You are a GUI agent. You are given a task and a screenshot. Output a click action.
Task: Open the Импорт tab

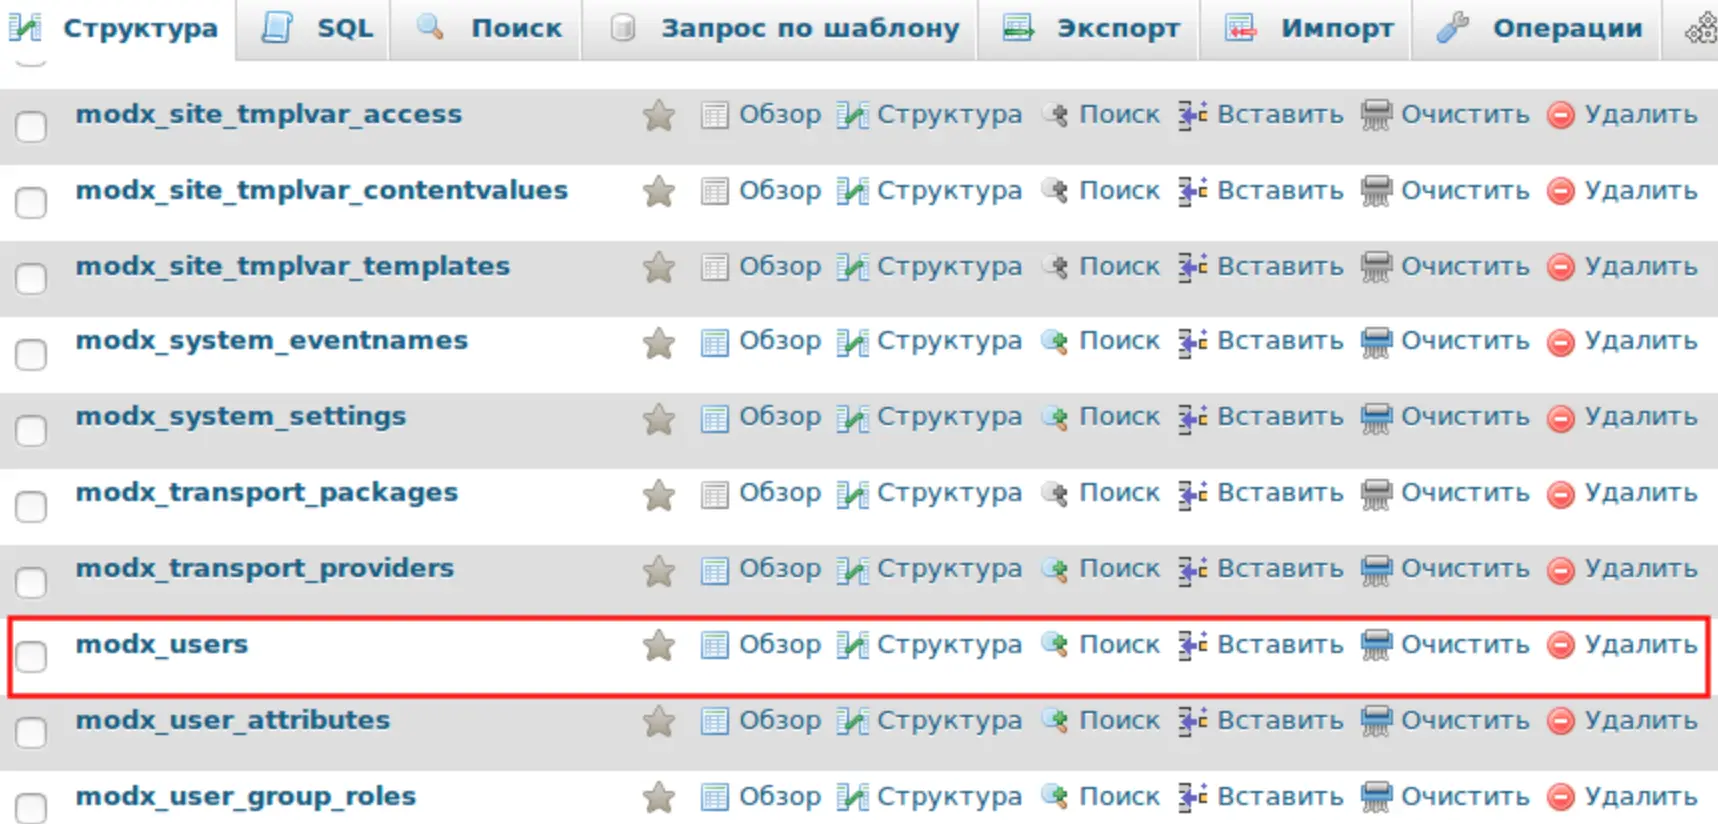tap(1308, 29)
